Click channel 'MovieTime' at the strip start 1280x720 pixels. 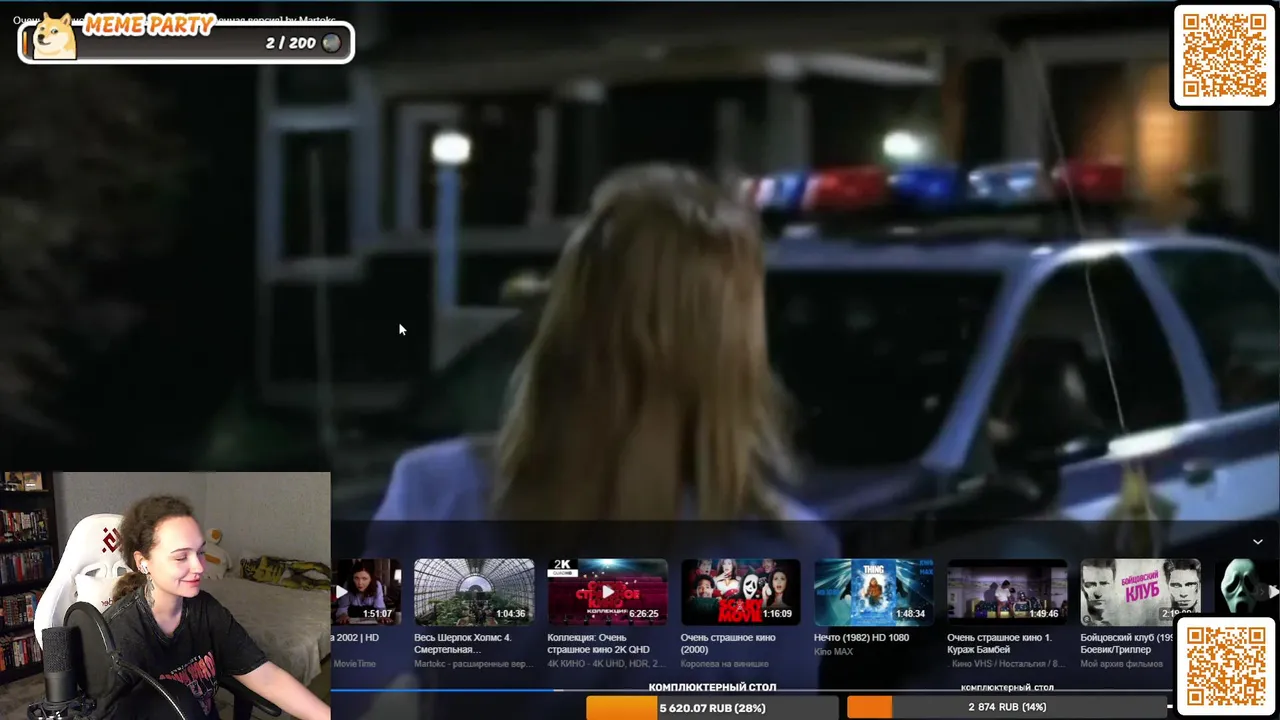click(x=354, y=664)
